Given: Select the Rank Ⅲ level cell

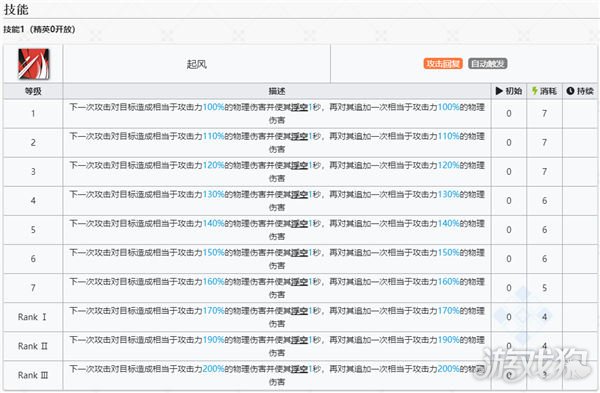Looking at the screenshot, I should point(33,375).
